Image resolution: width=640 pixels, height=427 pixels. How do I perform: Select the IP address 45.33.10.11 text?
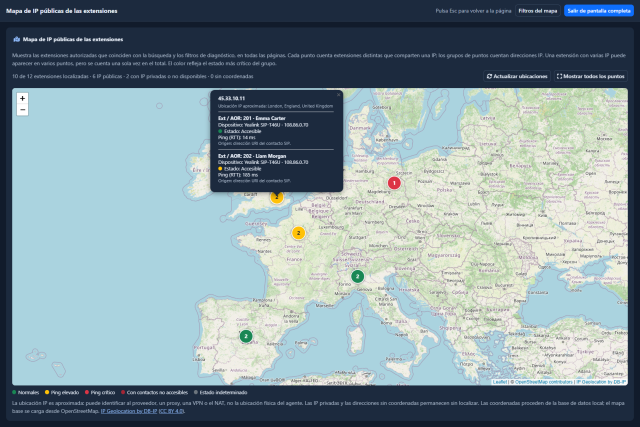point(231,98)
